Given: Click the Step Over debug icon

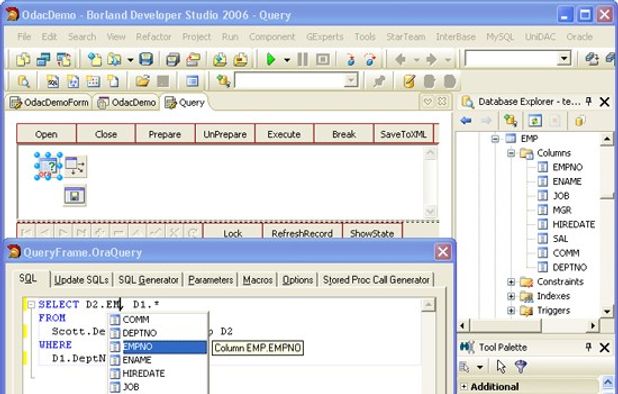Looking at the screenshot, I should click(370, 59).
